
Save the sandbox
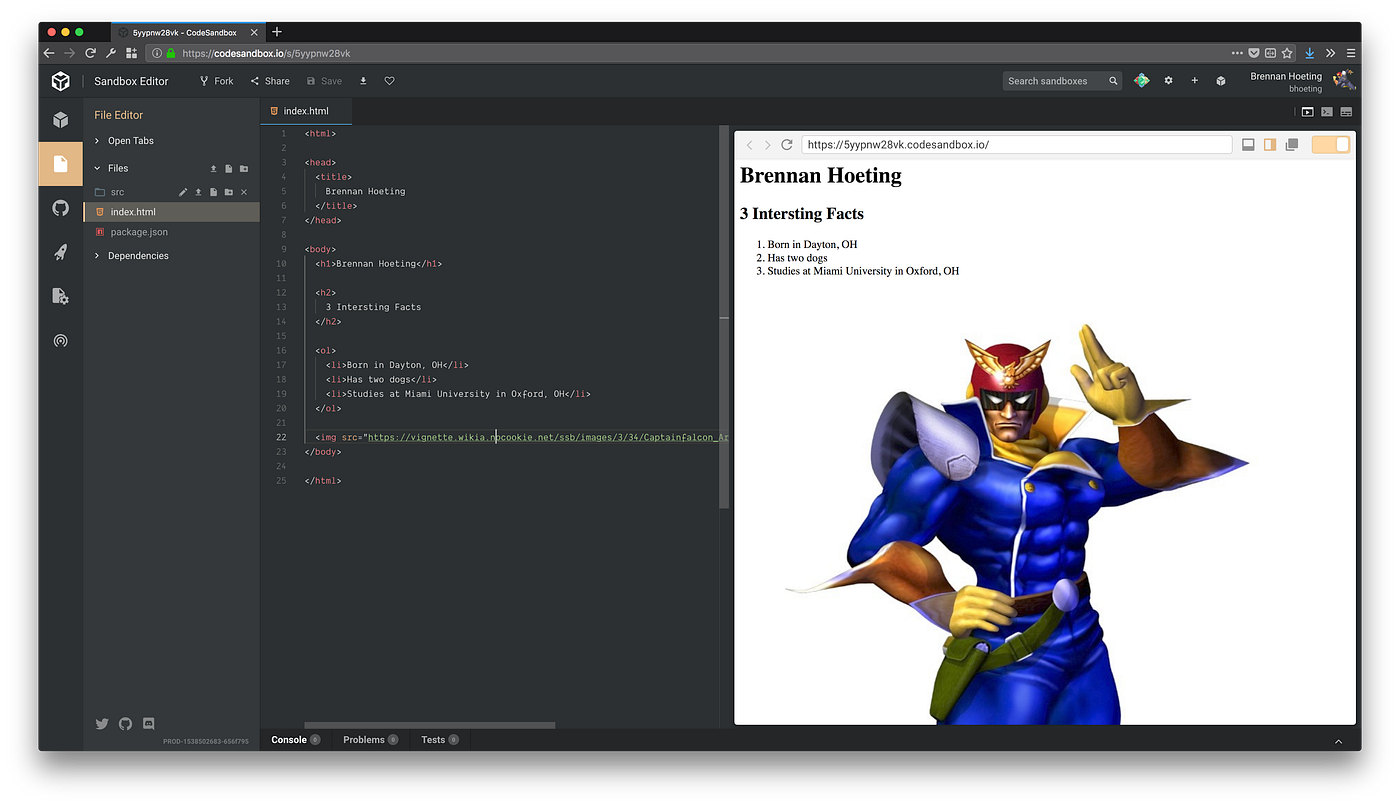pos(324,80)
